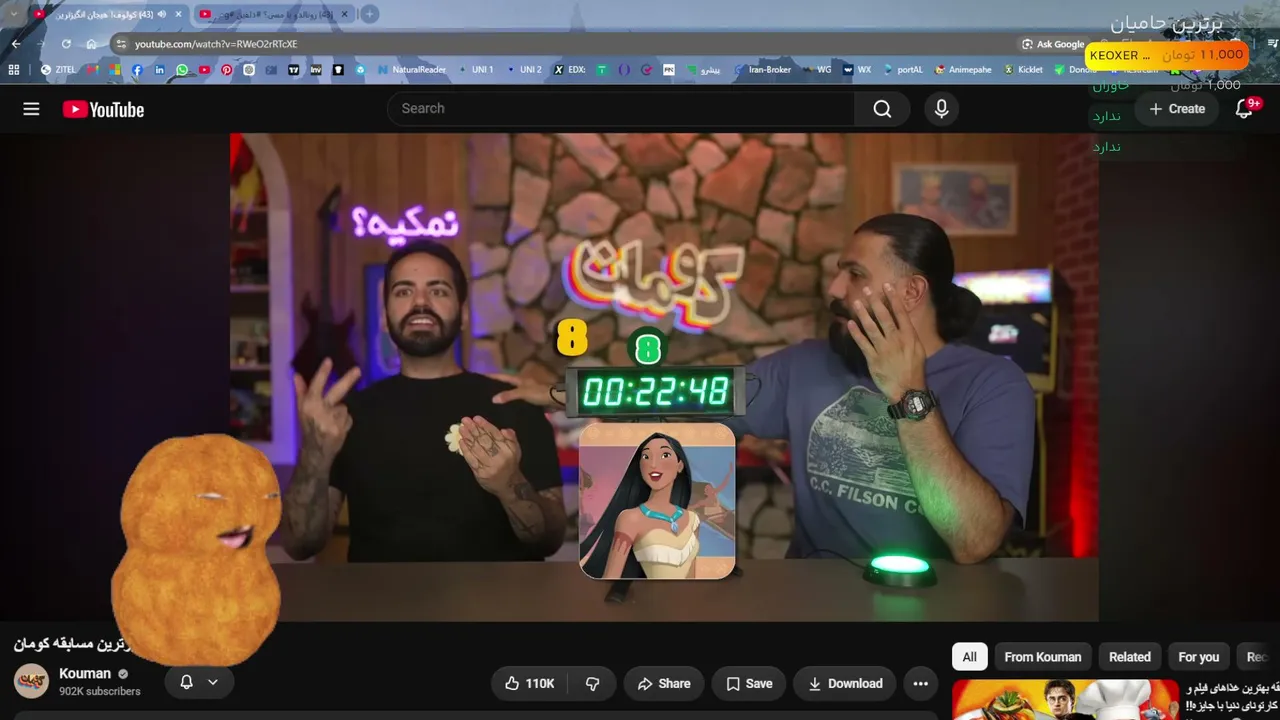Screen dimensions: 1280x720
Task: Open a new browser tab
Action: click(x=369, y=14)
